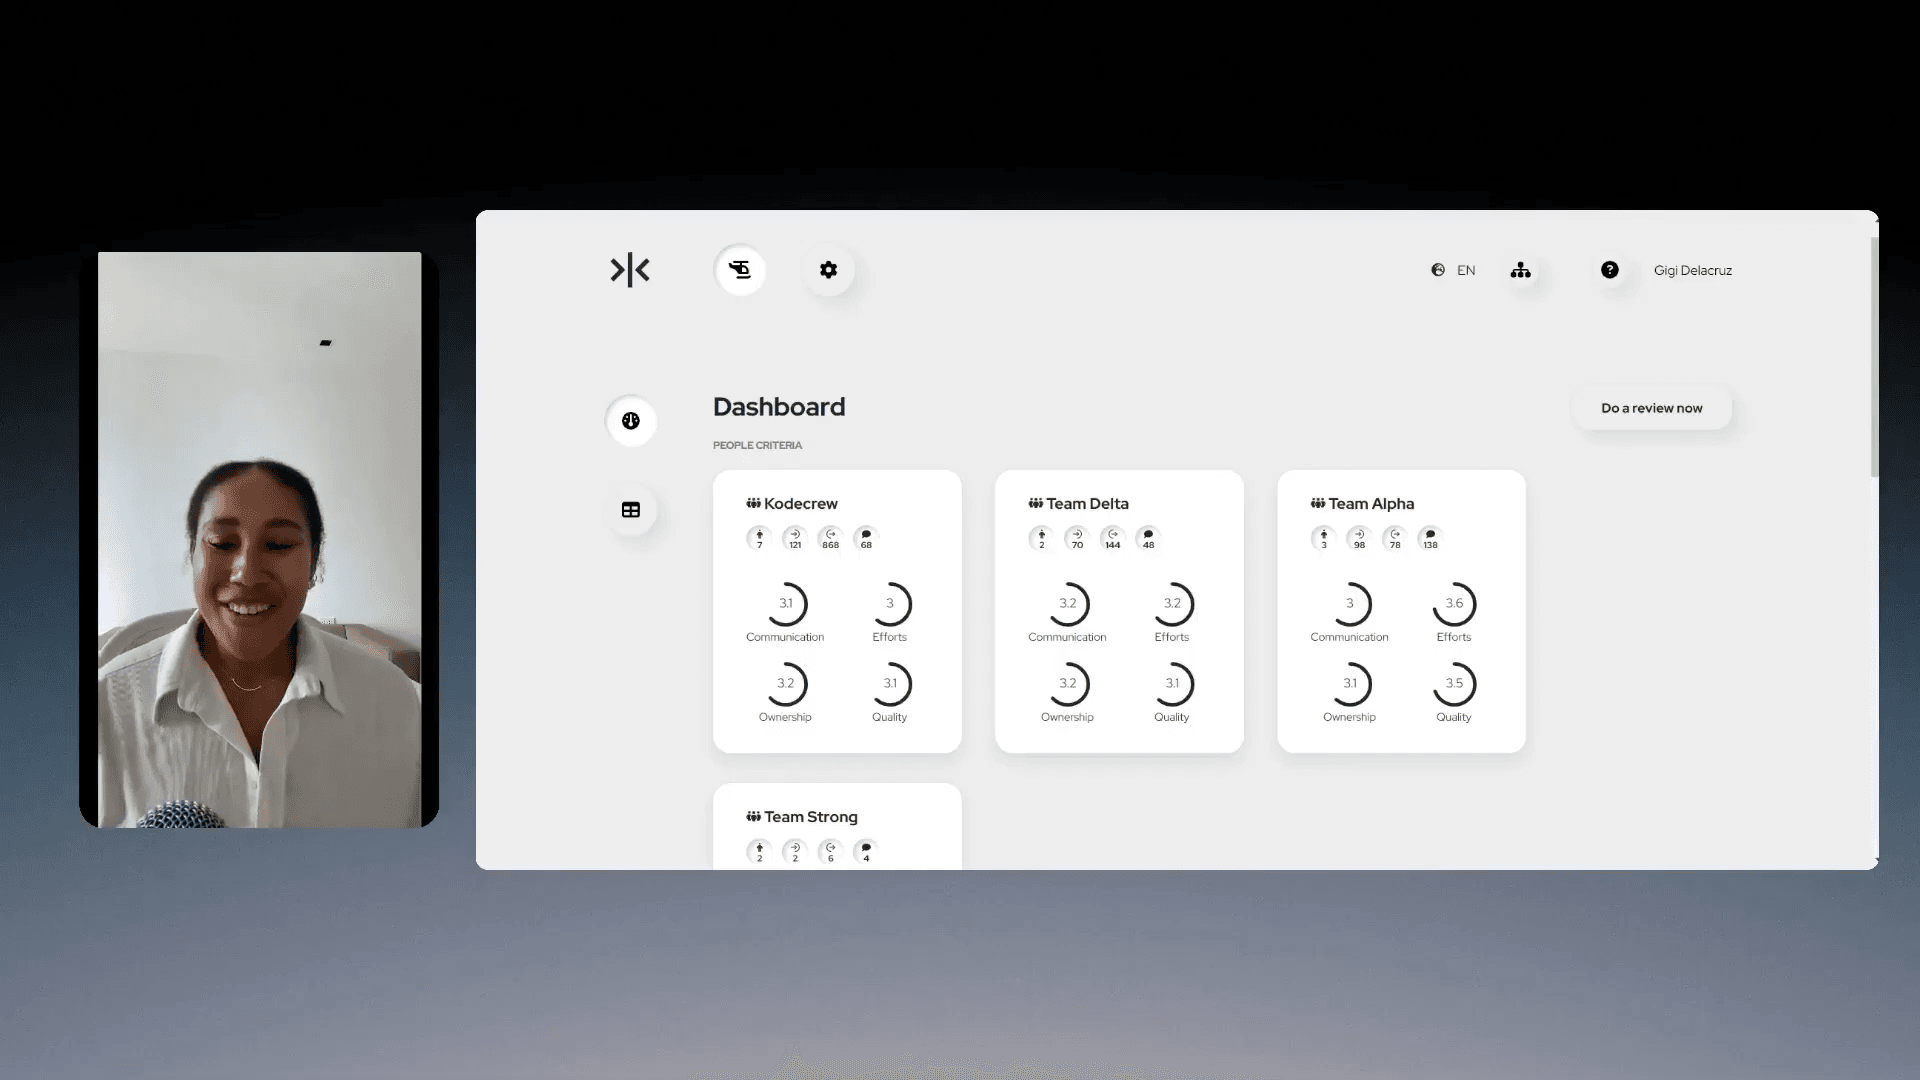
Task: Click the webcam video feed on the left
Action: click(259, 538)
